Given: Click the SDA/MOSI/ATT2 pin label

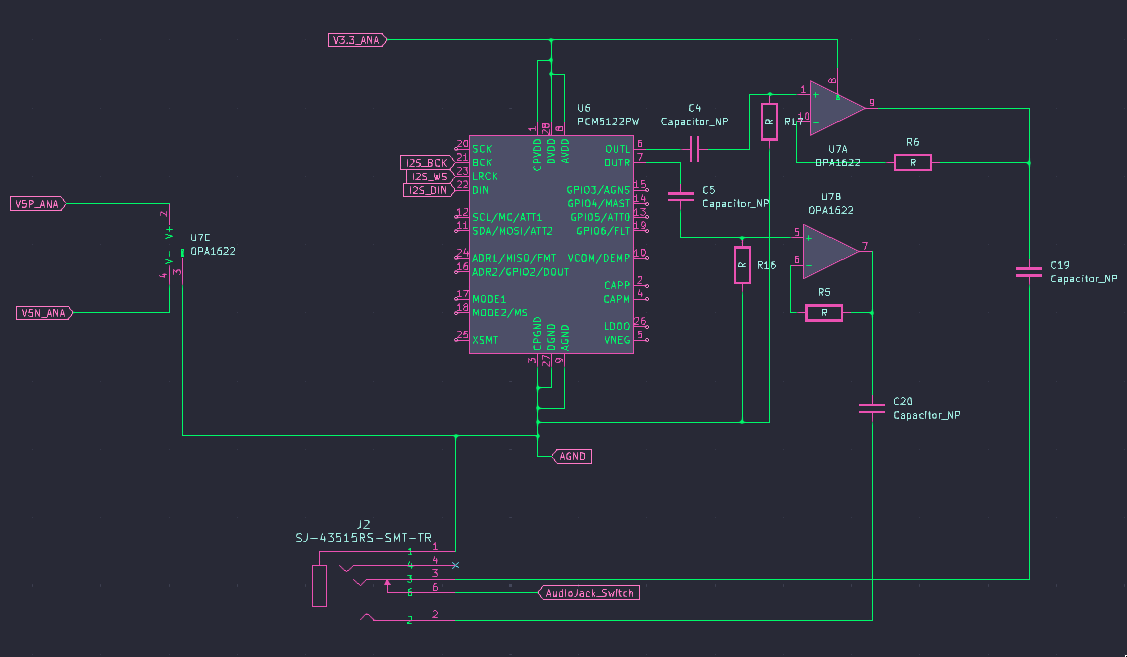Looking at the screenshot, I should [512, 231].
